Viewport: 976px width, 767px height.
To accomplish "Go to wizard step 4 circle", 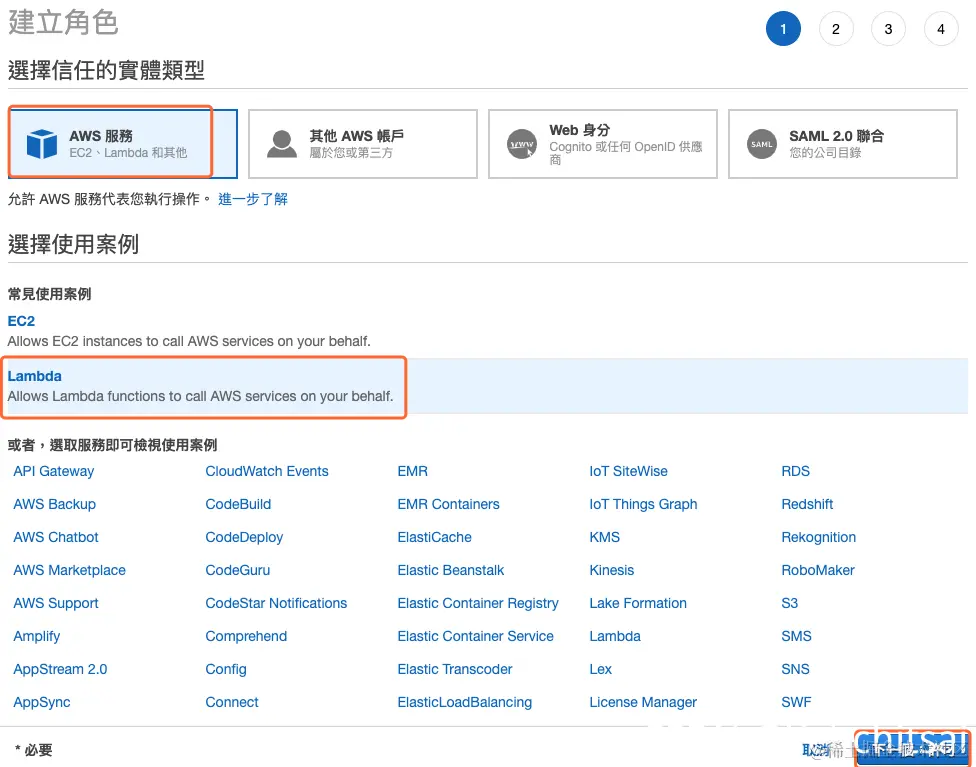I will (941, 29).
